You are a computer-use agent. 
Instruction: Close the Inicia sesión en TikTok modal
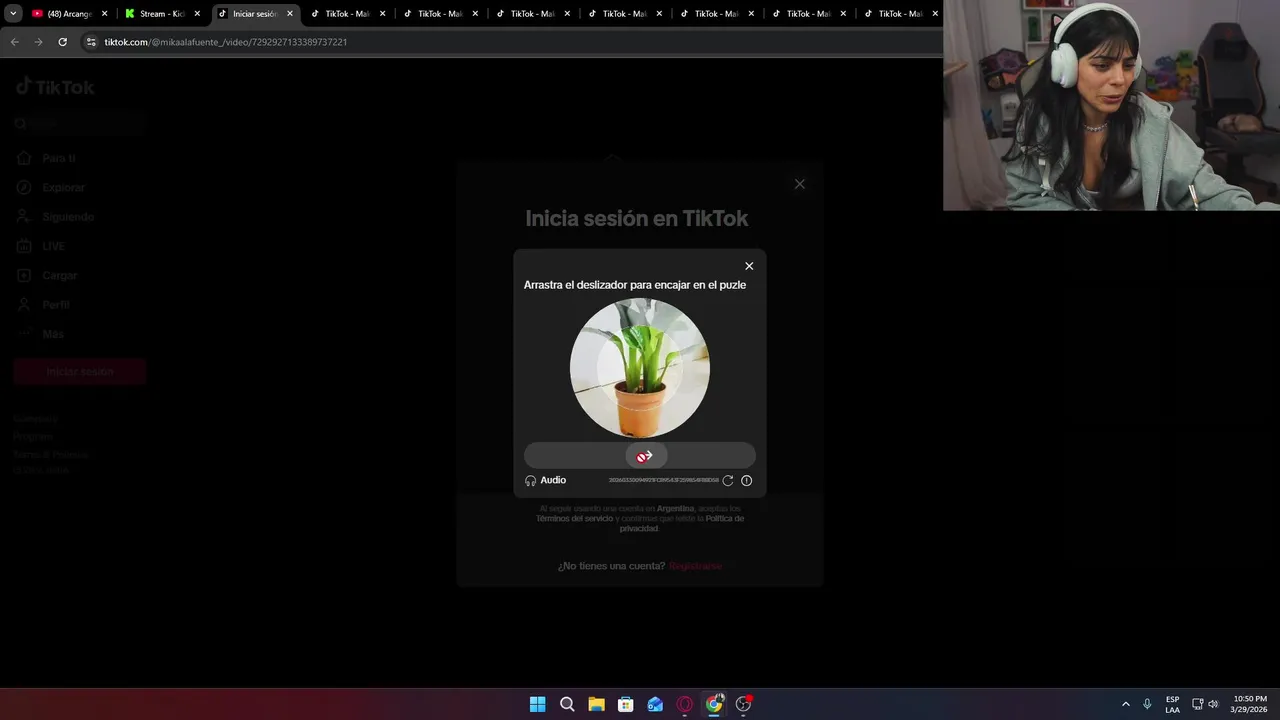pos(799,184)
